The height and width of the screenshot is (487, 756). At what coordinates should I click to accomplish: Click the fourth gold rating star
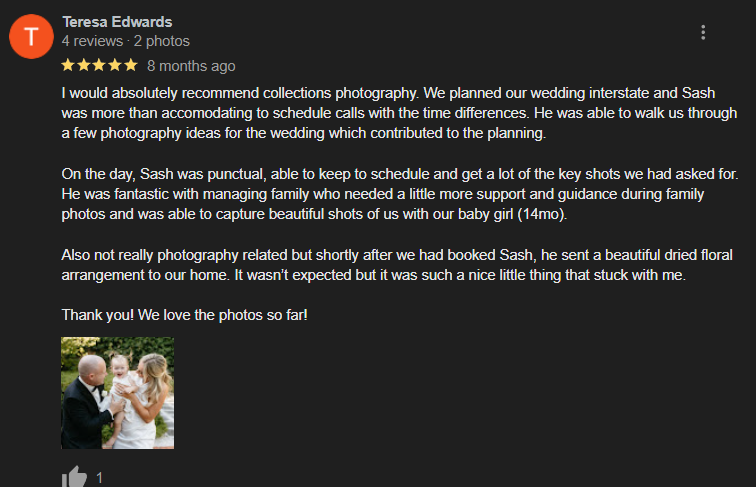(114, 66)
